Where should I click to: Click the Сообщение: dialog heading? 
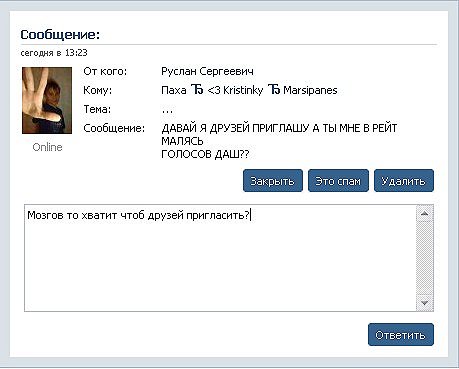pos(60,34)
